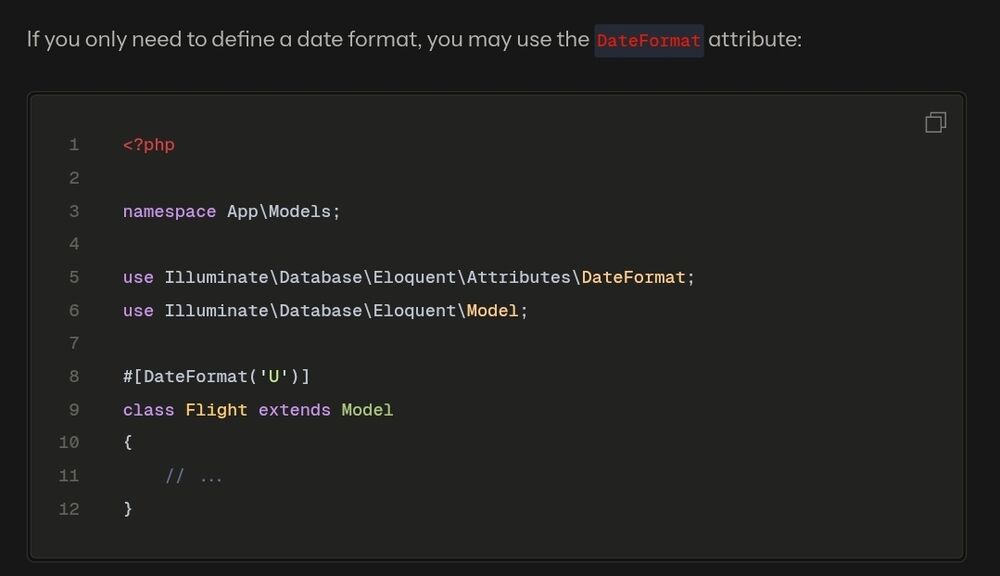Click line number 1 in the gutter
The height and width of the screenshot is (576, 1000).
coord(74,145)
